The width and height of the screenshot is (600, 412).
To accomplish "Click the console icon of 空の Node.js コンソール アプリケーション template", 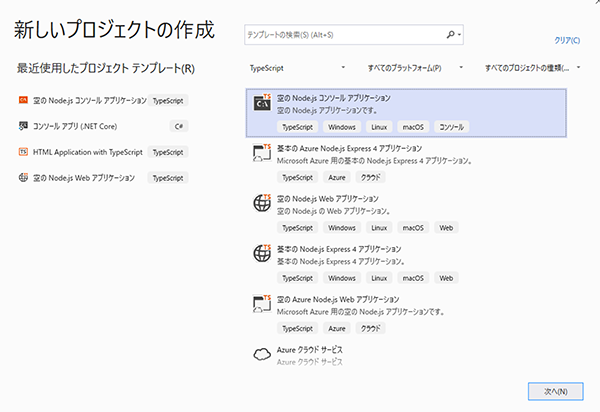I will tap(262, 103).
